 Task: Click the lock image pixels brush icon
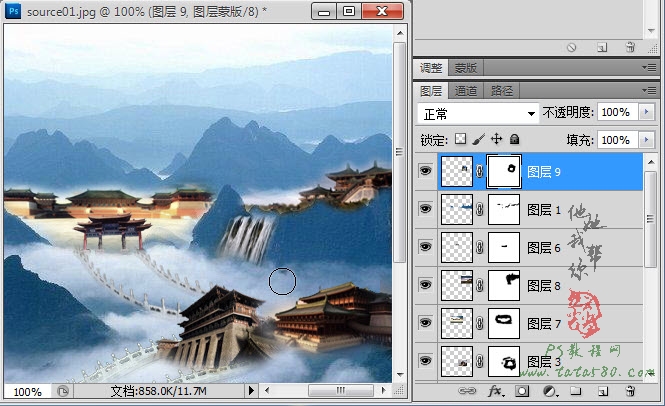coord(478,139)
